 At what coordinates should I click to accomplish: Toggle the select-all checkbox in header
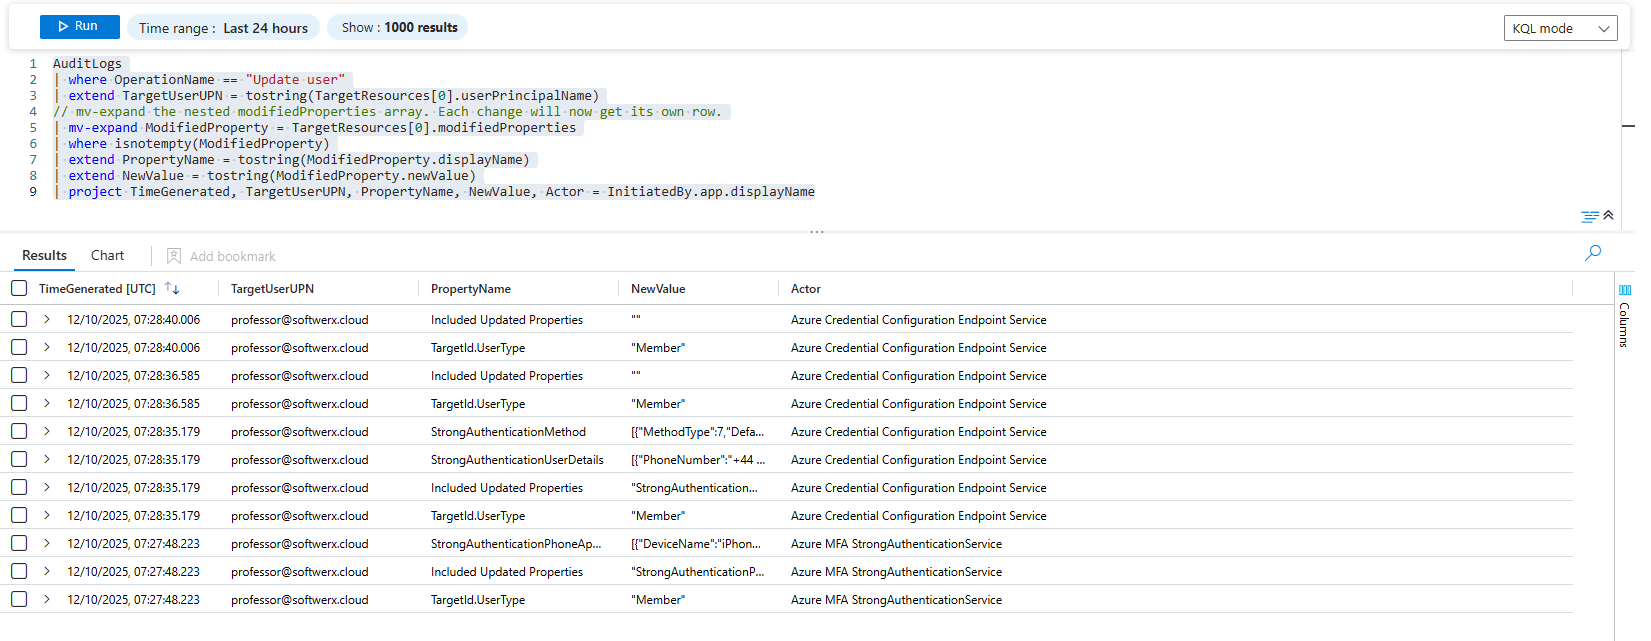pos(19,288)
